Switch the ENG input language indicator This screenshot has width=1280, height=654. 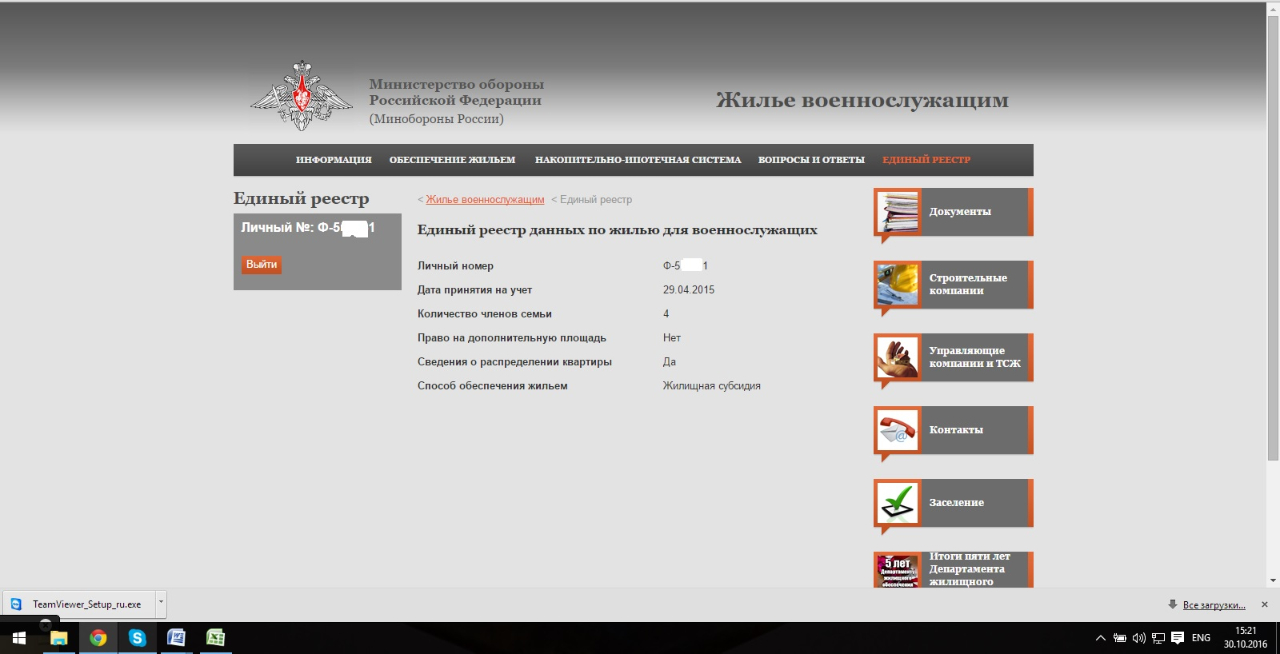pos(1201,638)
